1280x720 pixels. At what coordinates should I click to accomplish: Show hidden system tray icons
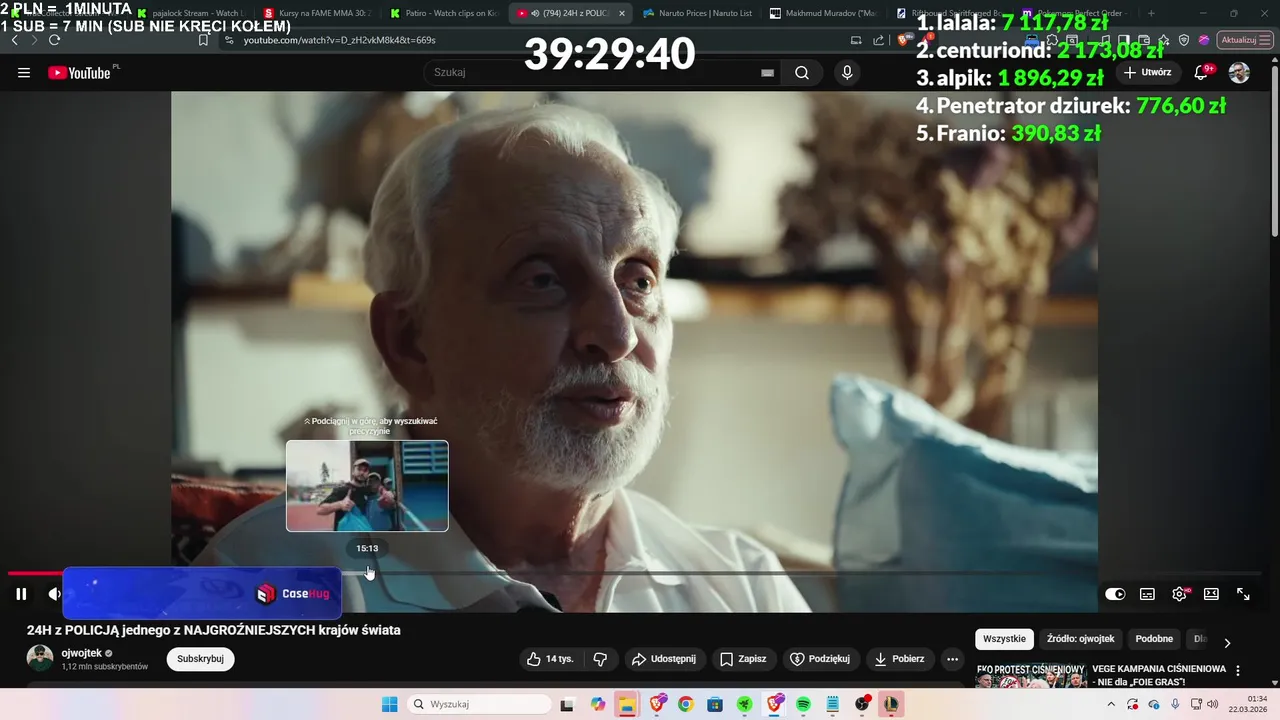(x=1111, y=704)
